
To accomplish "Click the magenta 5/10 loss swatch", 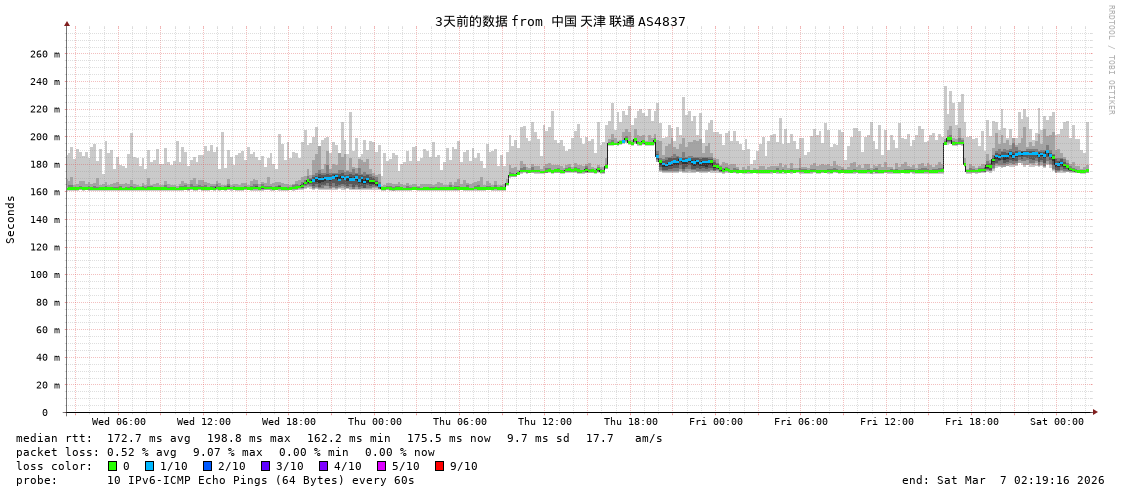I will click(x=381, y=466).
